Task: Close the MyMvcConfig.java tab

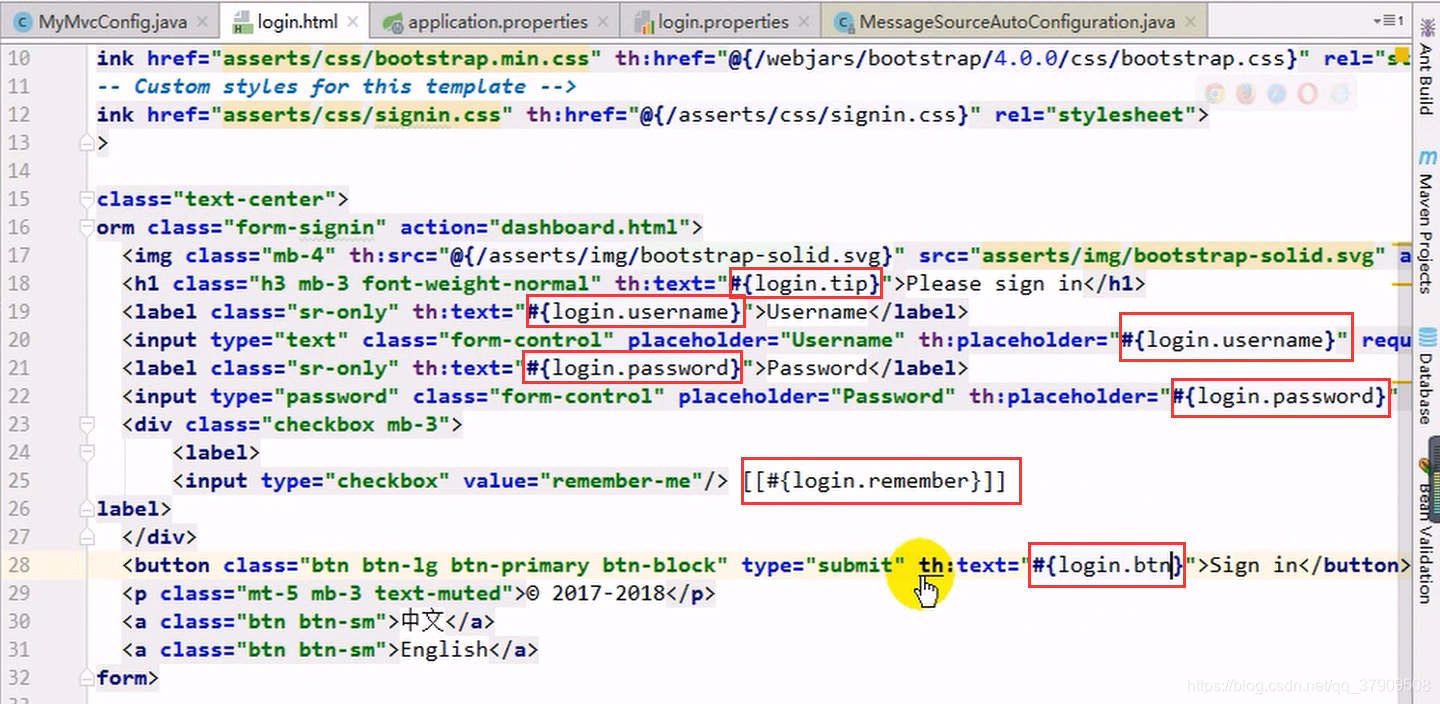Action: (x=203, y=22)
